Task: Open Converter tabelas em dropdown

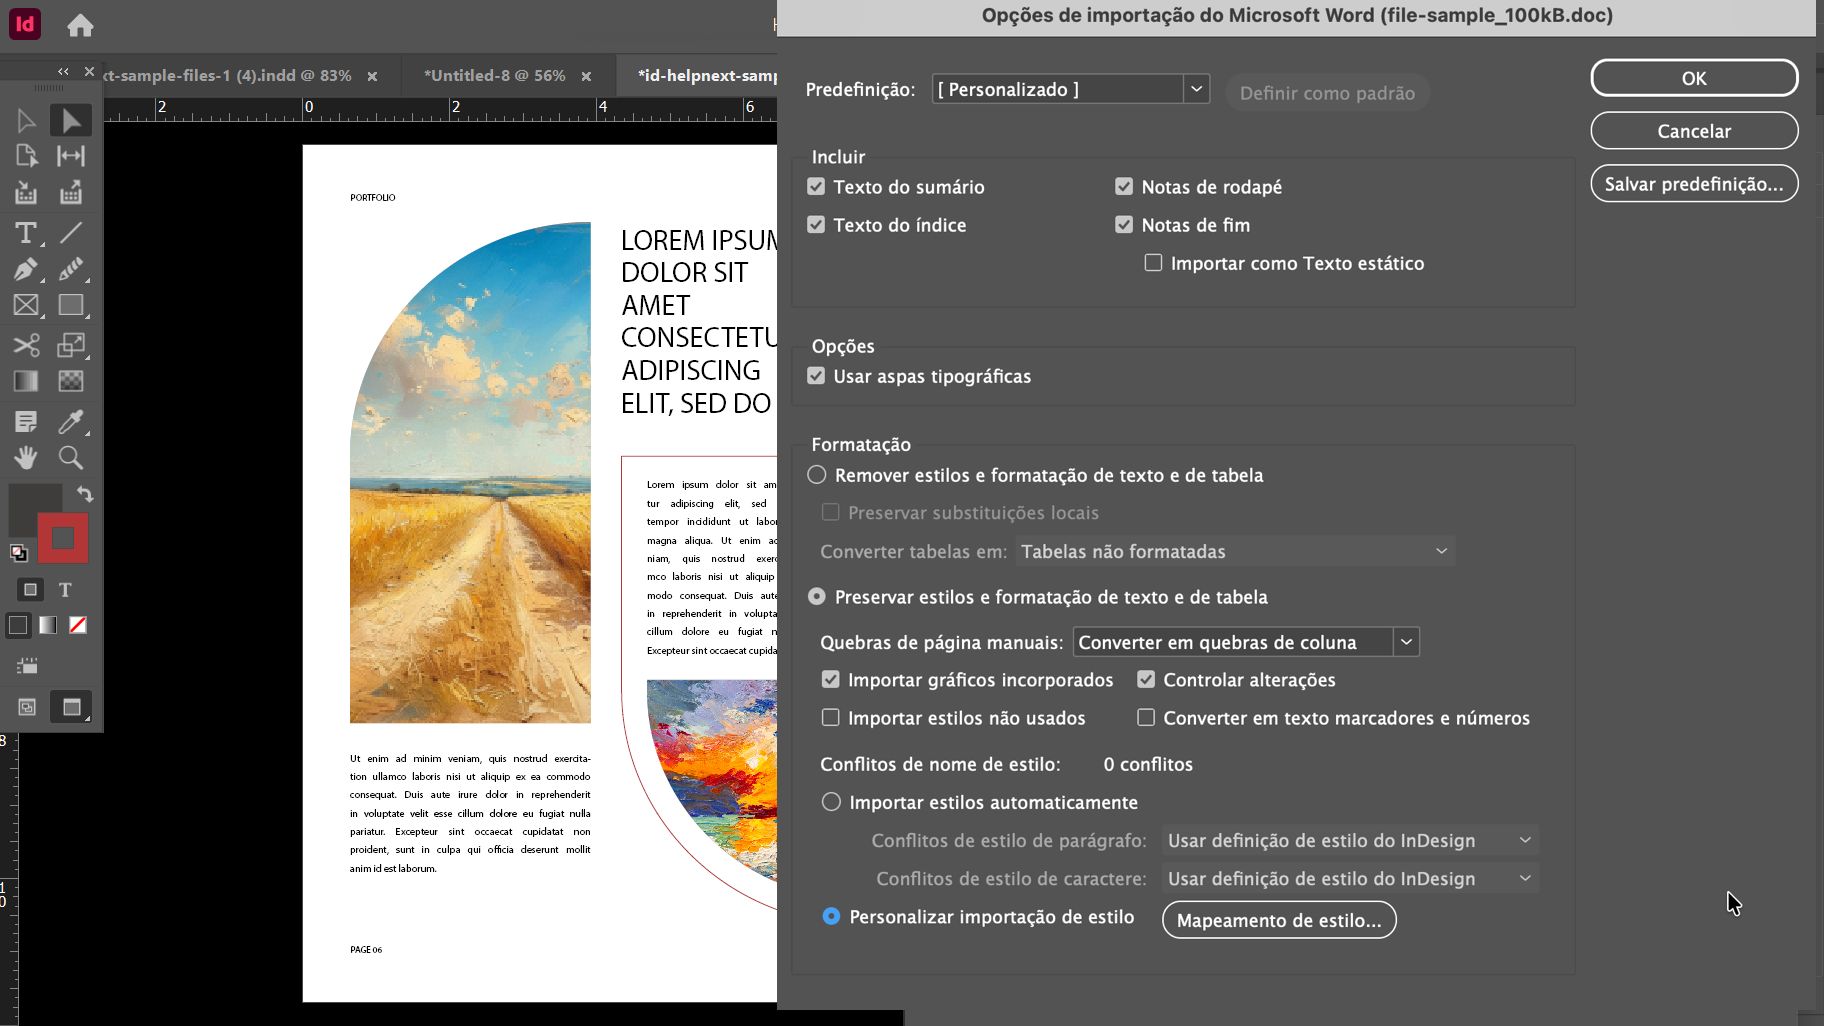Action: click(1235, 551)
